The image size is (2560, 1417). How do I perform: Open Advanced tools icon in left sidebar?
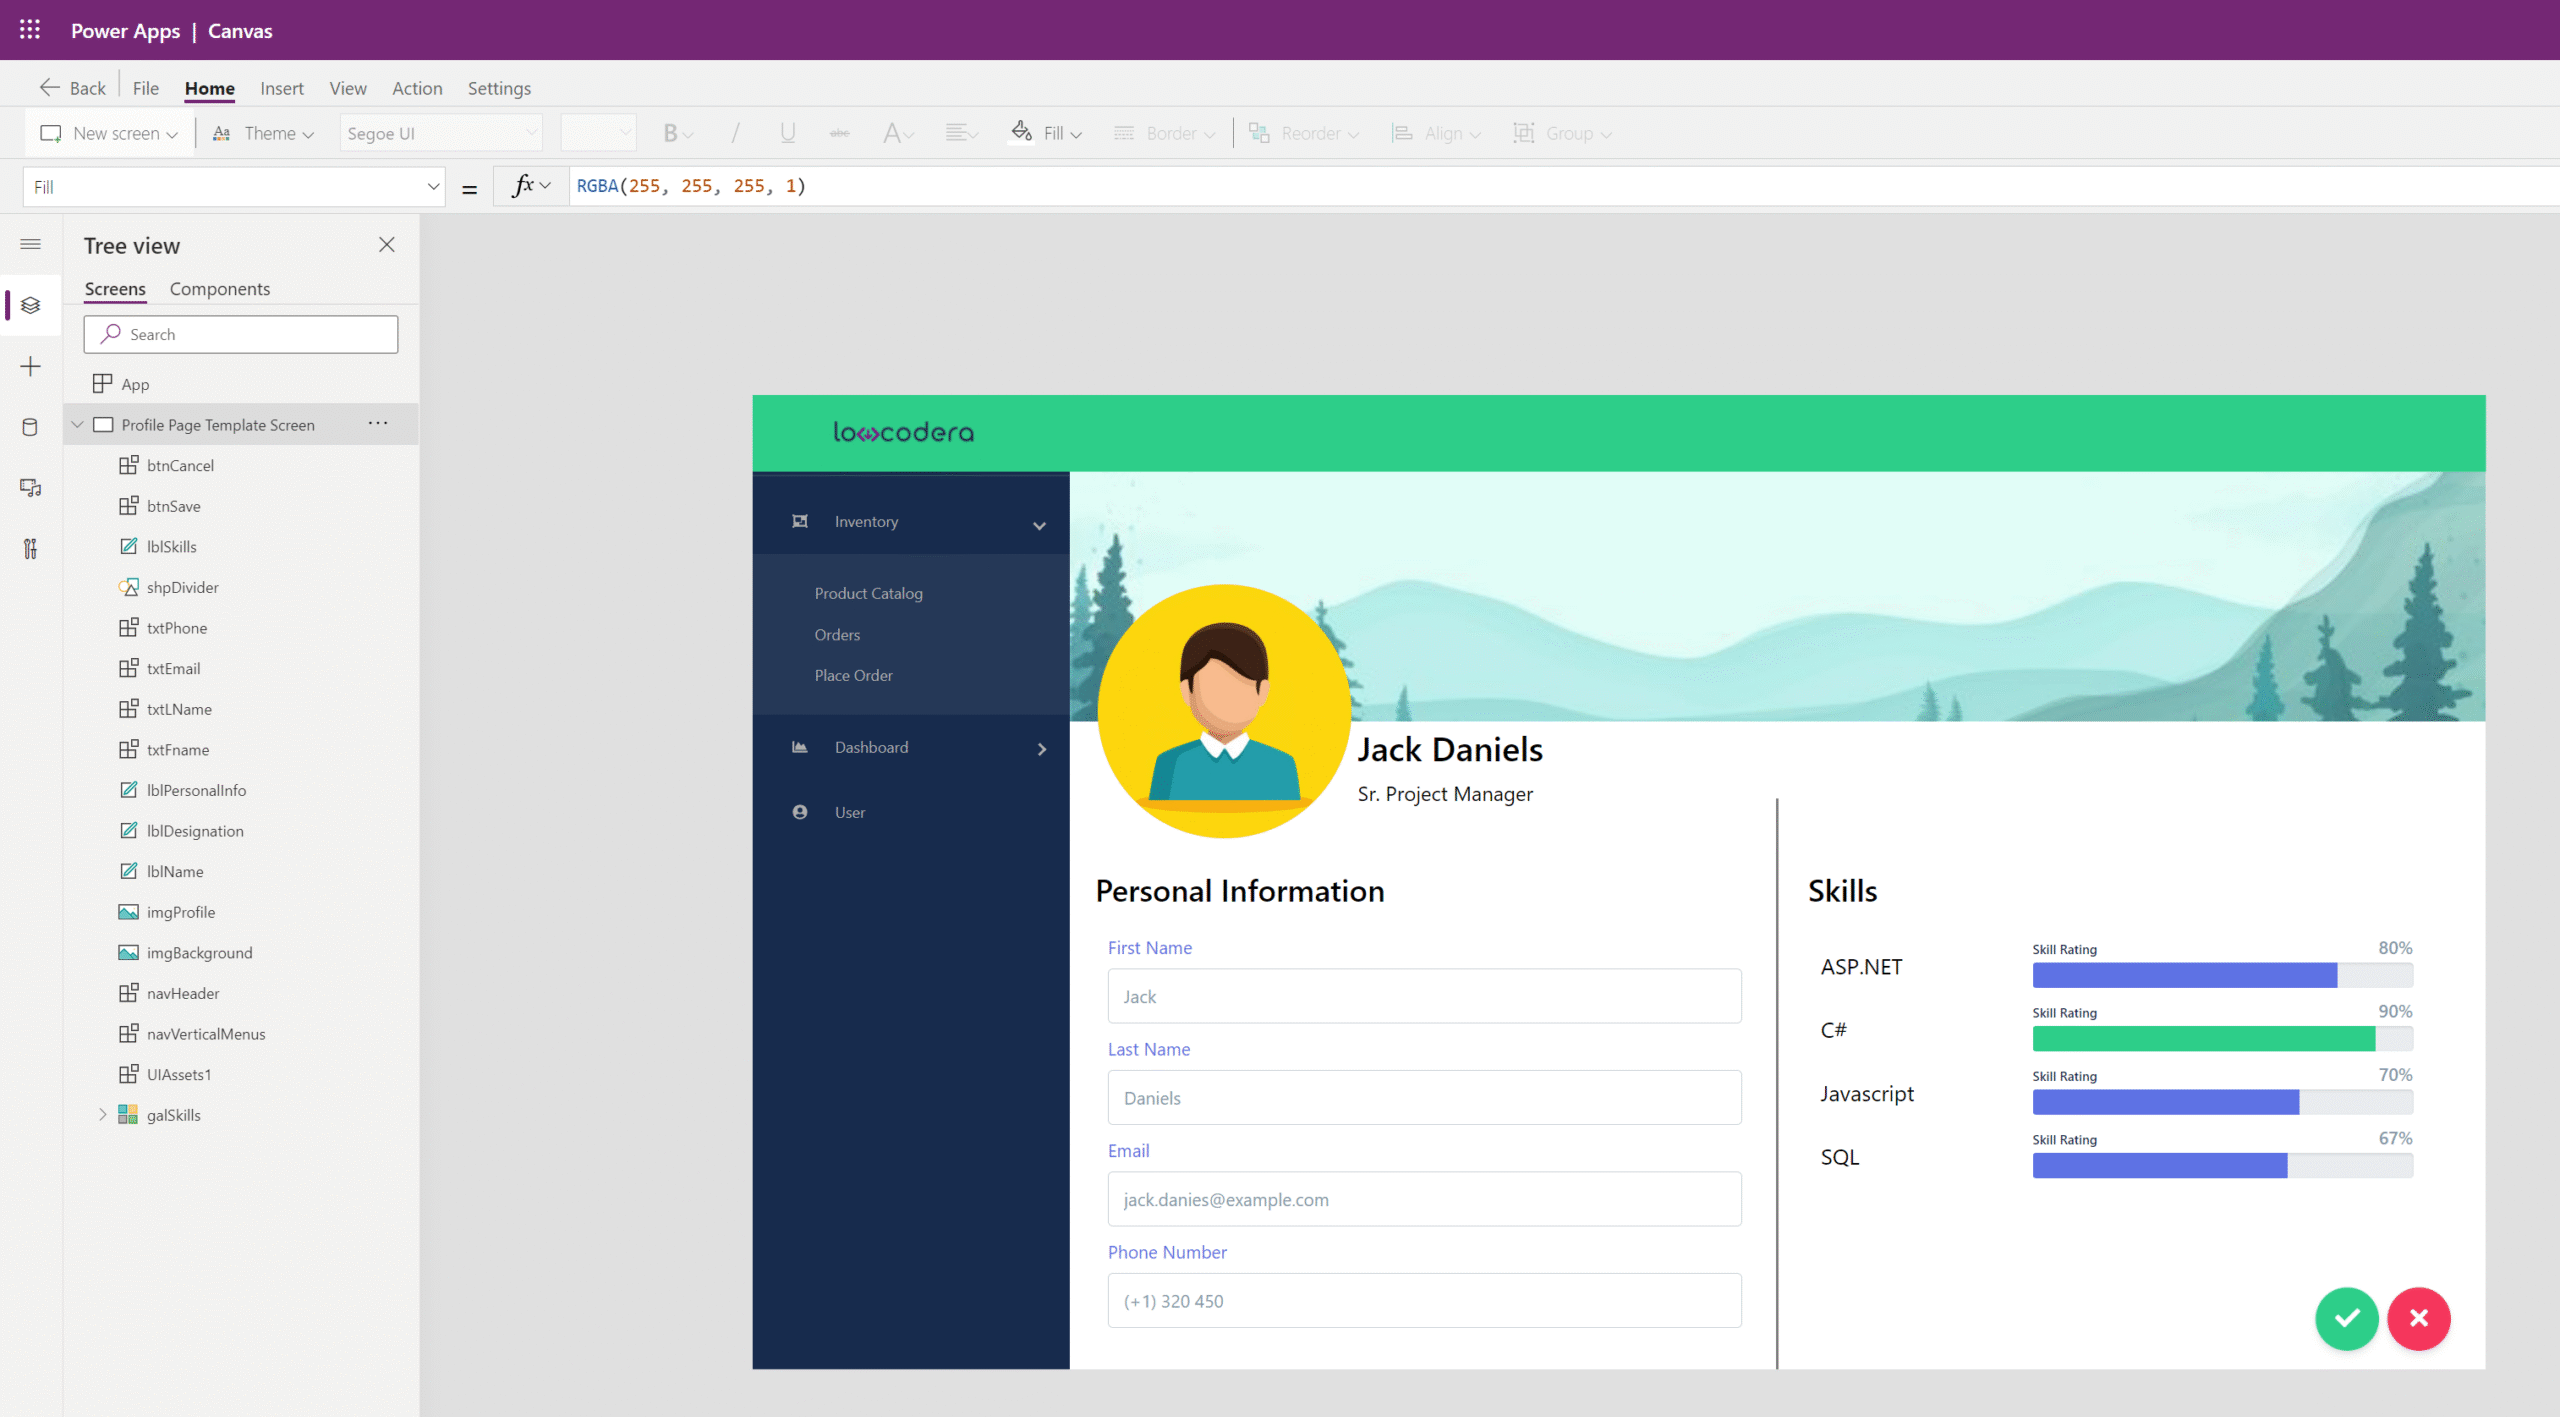tap(30, 548)
